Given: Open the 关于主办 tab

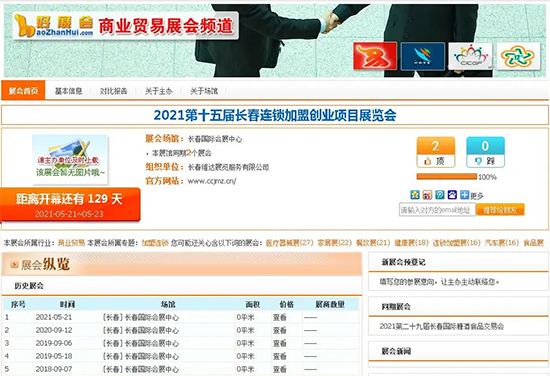Looking at the screenshot, I should (159, 91).
